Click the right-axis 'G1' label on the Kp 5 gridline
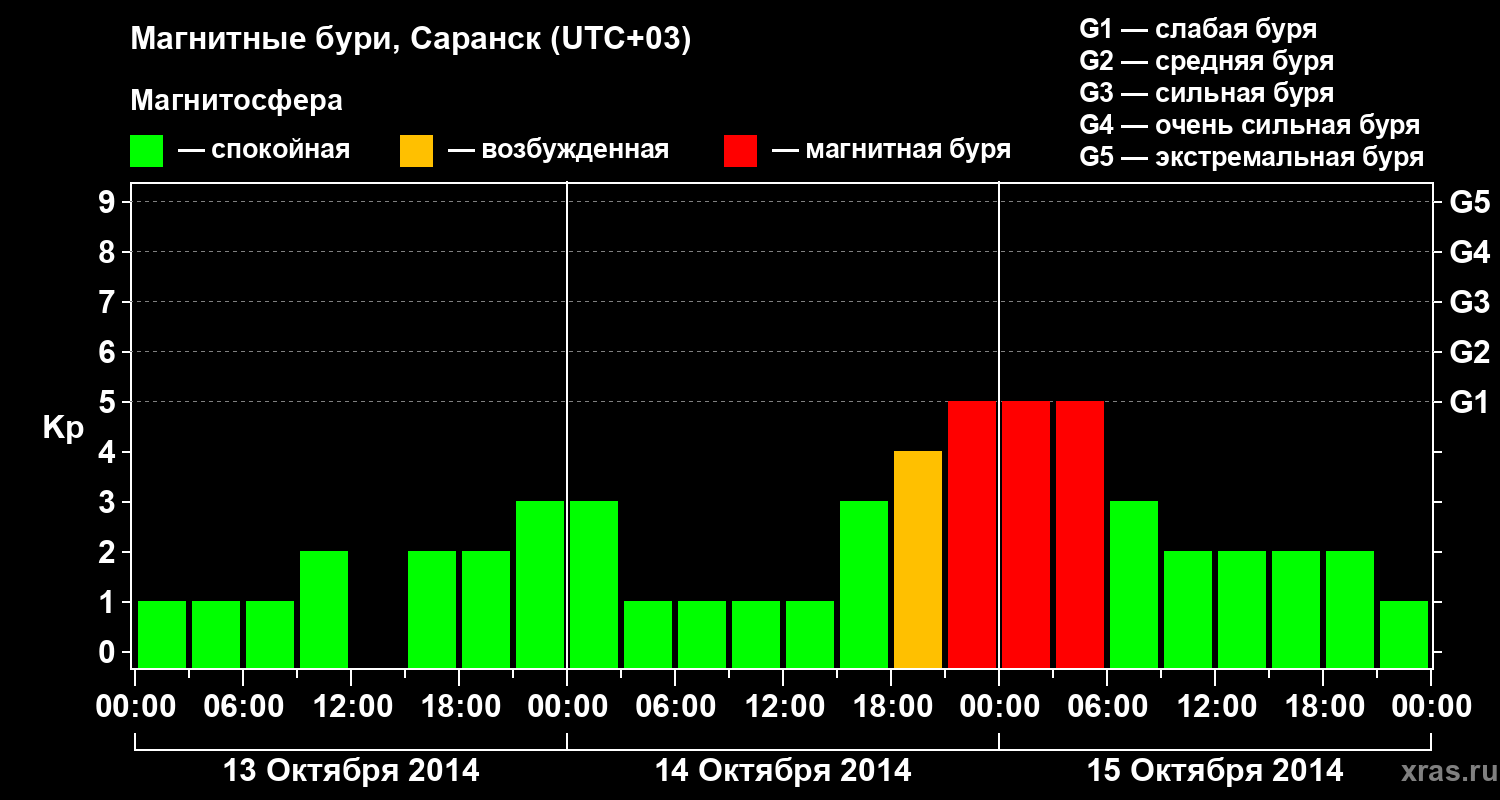The height and width of the screenshot is (800, 1500). point(1469,402)
